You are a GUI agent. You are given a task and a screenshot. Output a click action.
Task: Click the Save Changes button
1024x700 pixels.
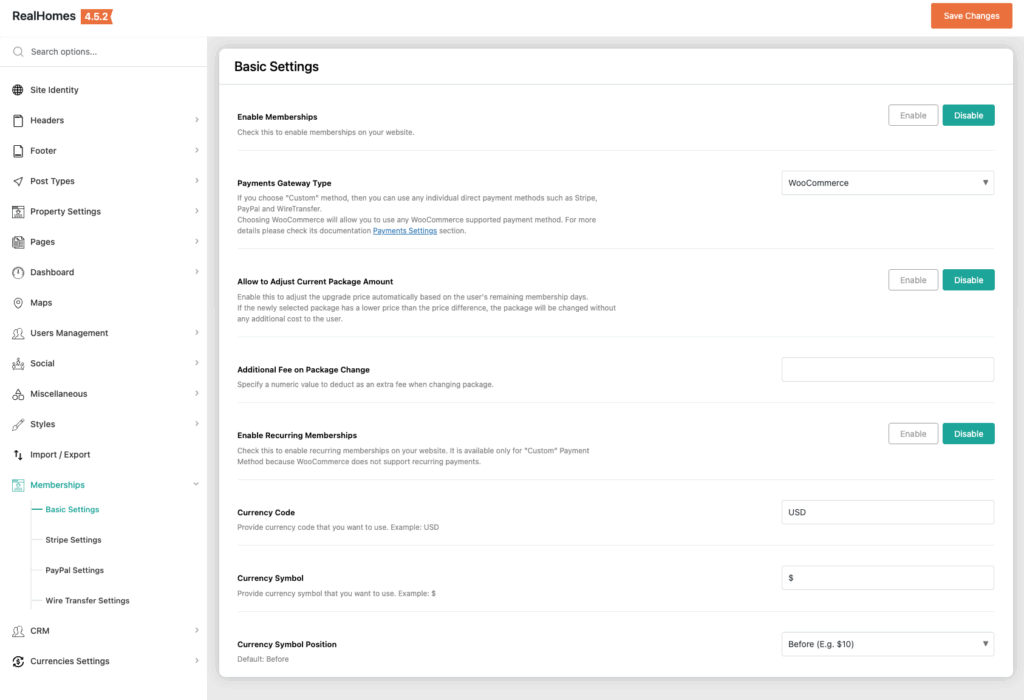click(971, 16)
